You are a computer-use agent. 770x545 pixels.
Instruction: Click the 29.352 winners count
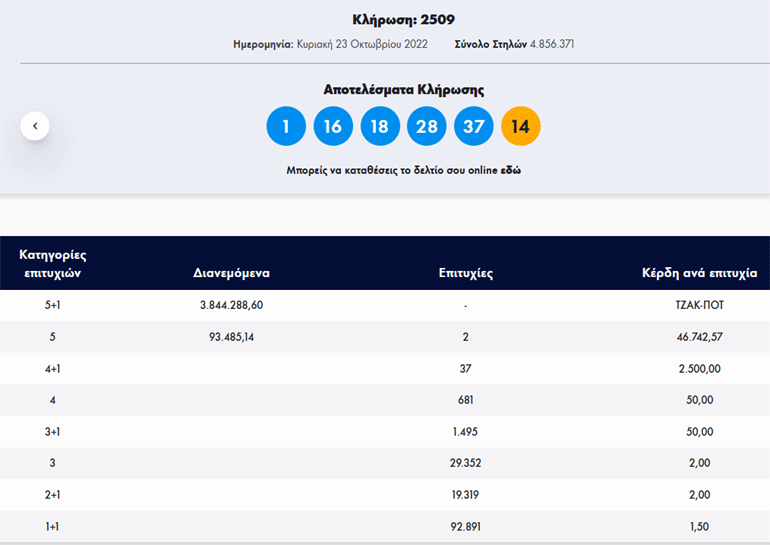click(465, 464)
